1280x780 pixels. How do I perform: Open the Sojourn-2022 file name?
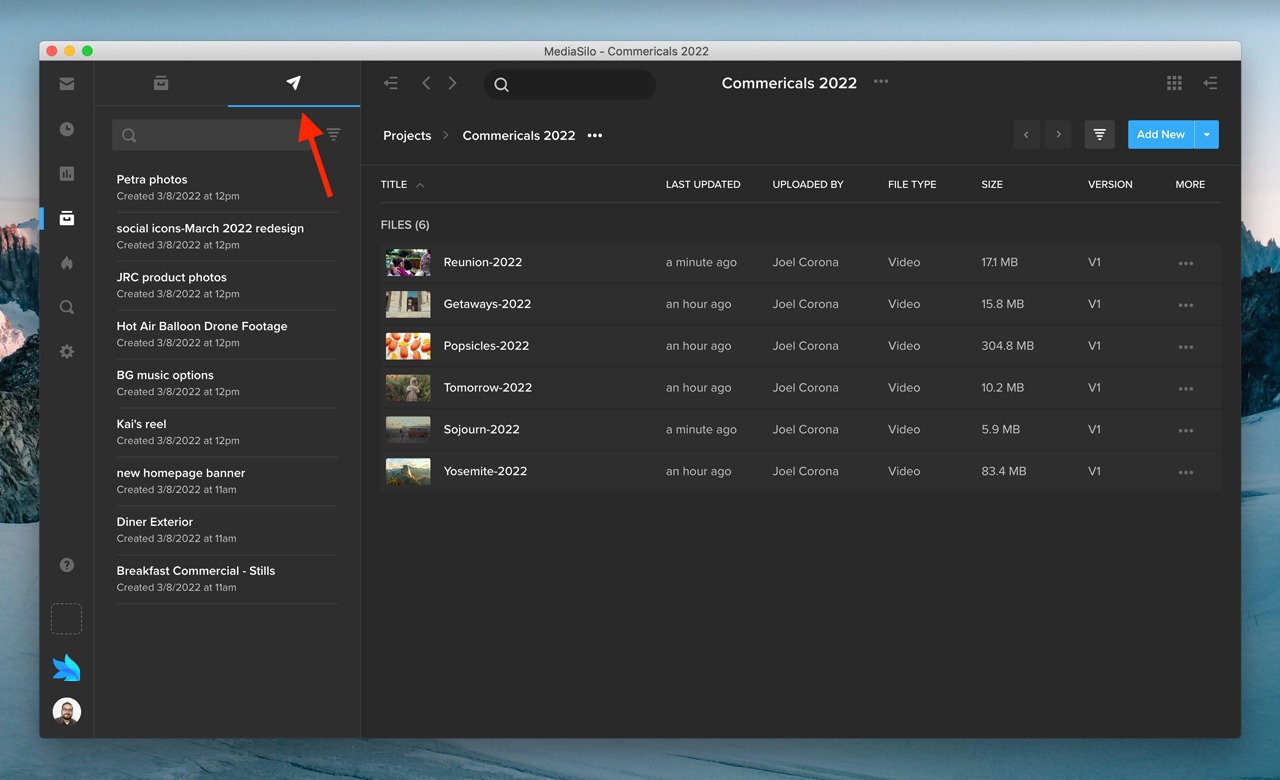(x=482, y=430)
